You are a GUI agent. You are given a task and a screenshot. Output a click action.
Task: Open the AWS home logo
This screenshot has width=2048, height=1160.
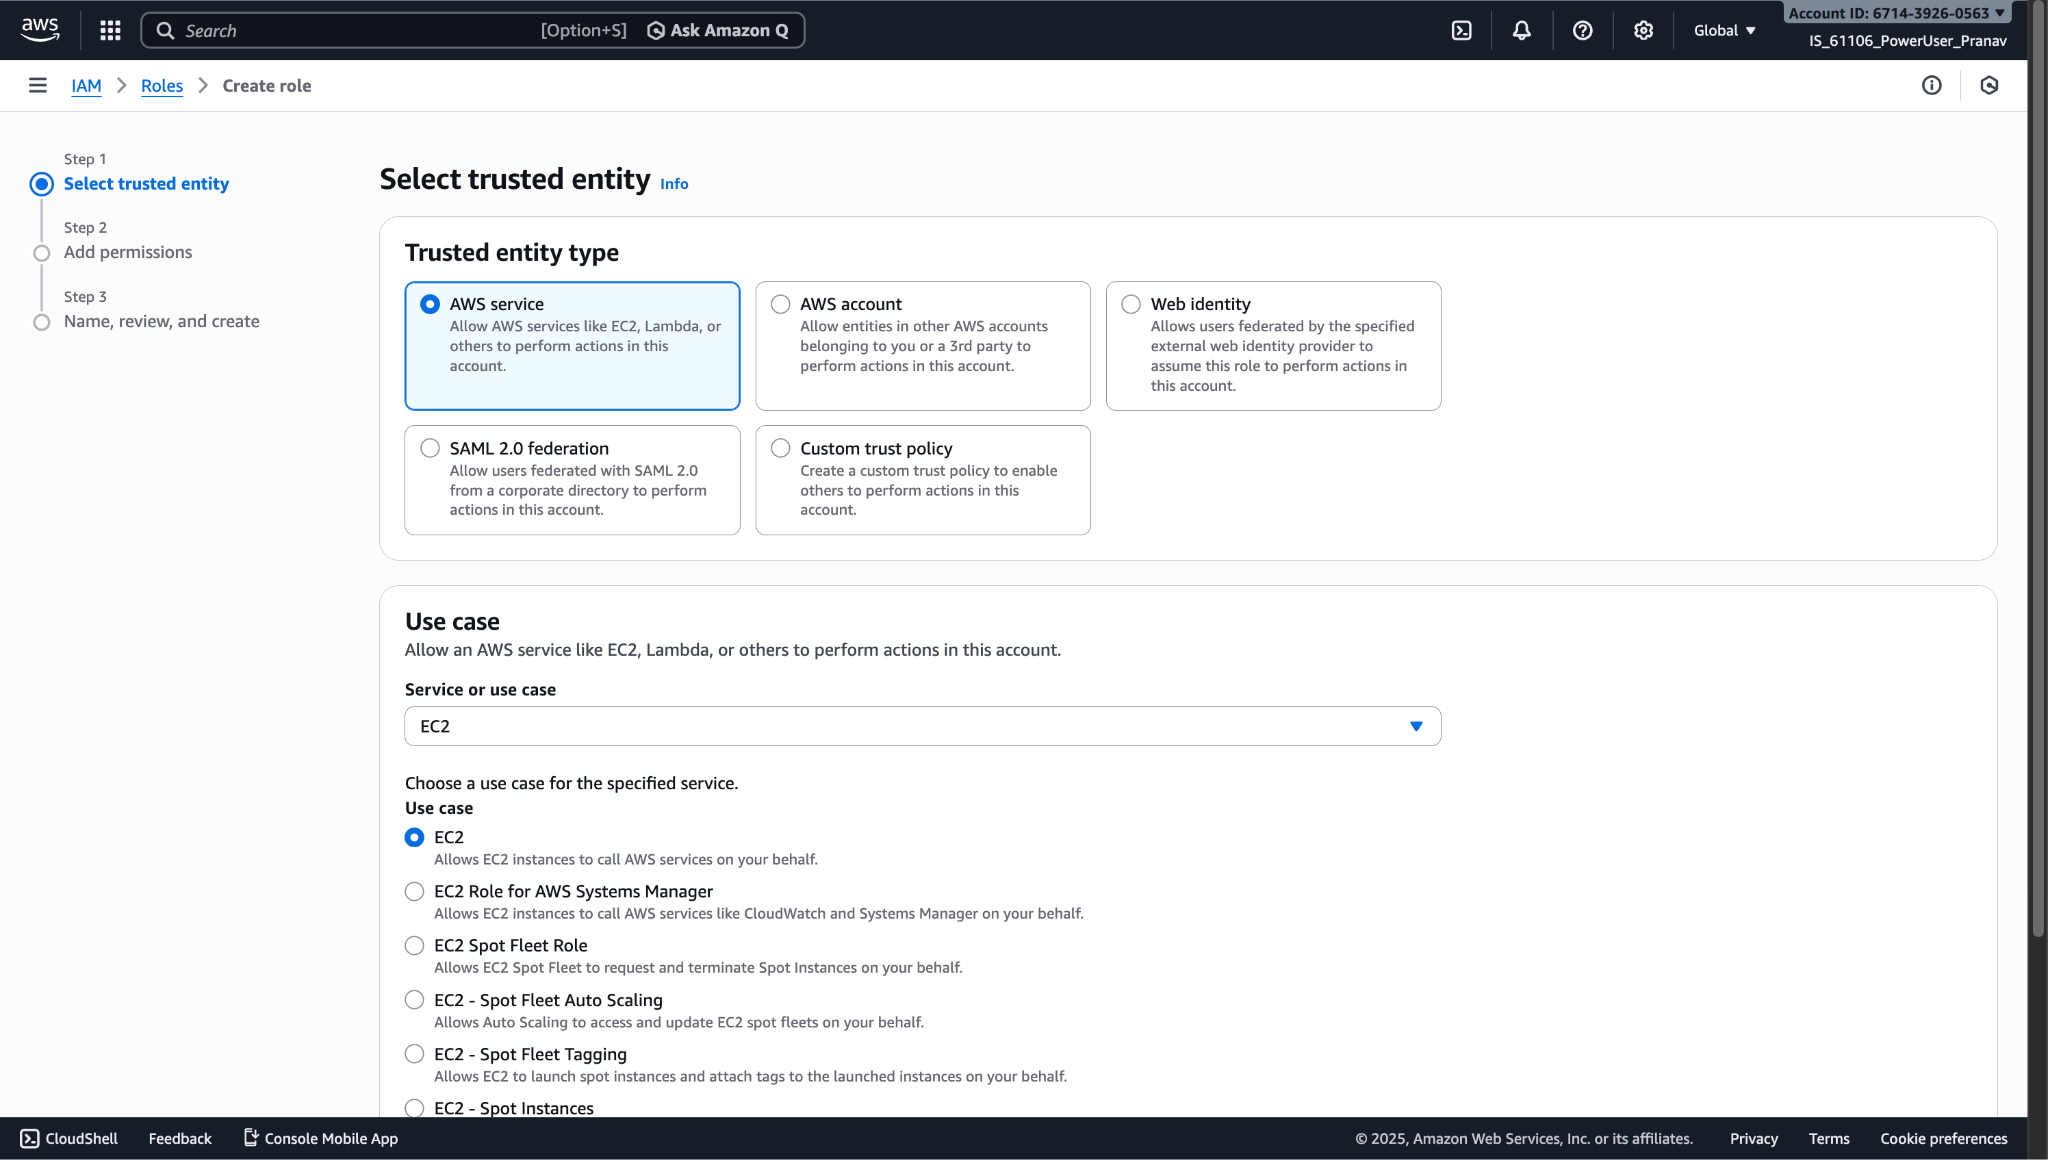point(40,30)
